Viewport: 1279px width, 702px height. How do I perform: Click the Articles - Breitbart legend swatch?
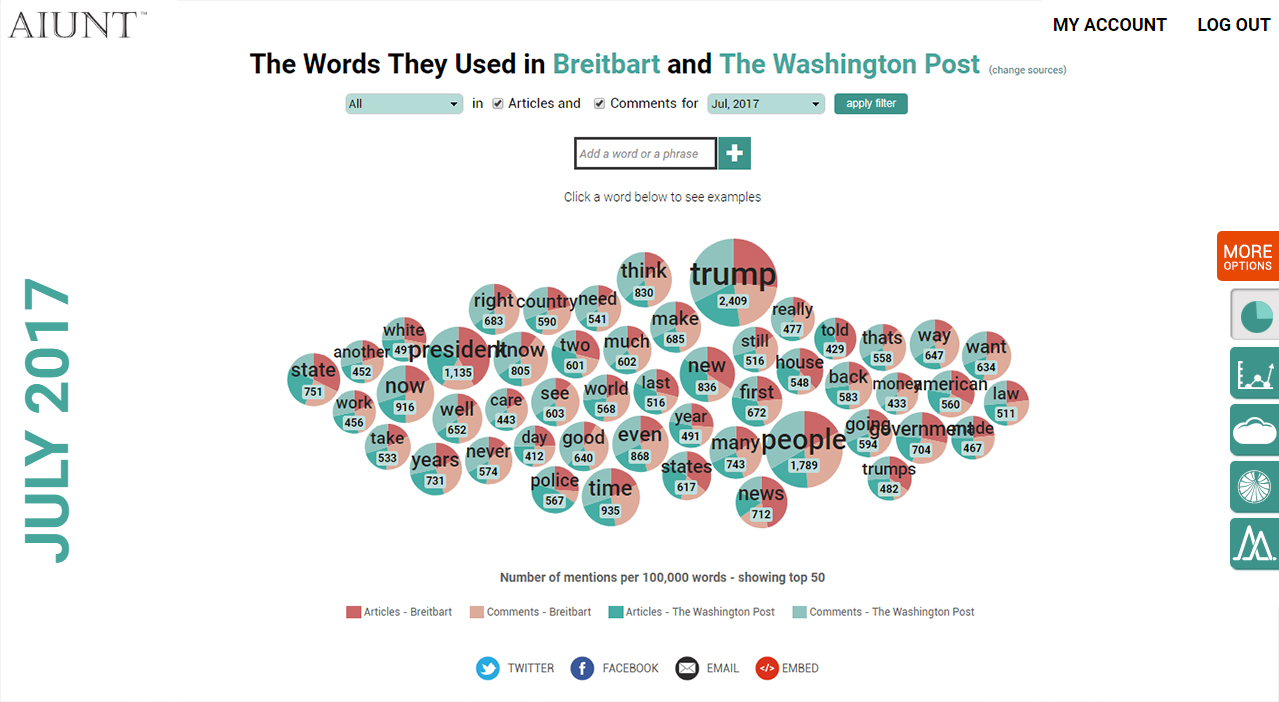click(x=353, y=612)
